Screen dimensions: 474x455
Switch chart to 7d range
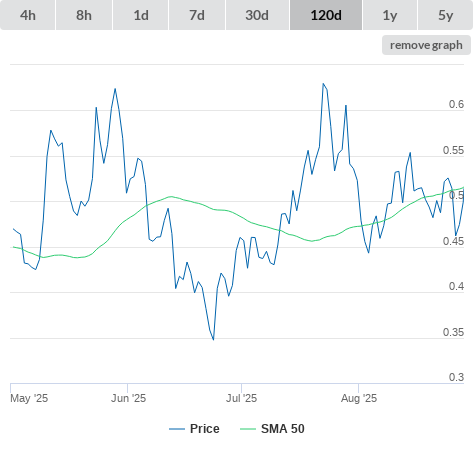197,15
